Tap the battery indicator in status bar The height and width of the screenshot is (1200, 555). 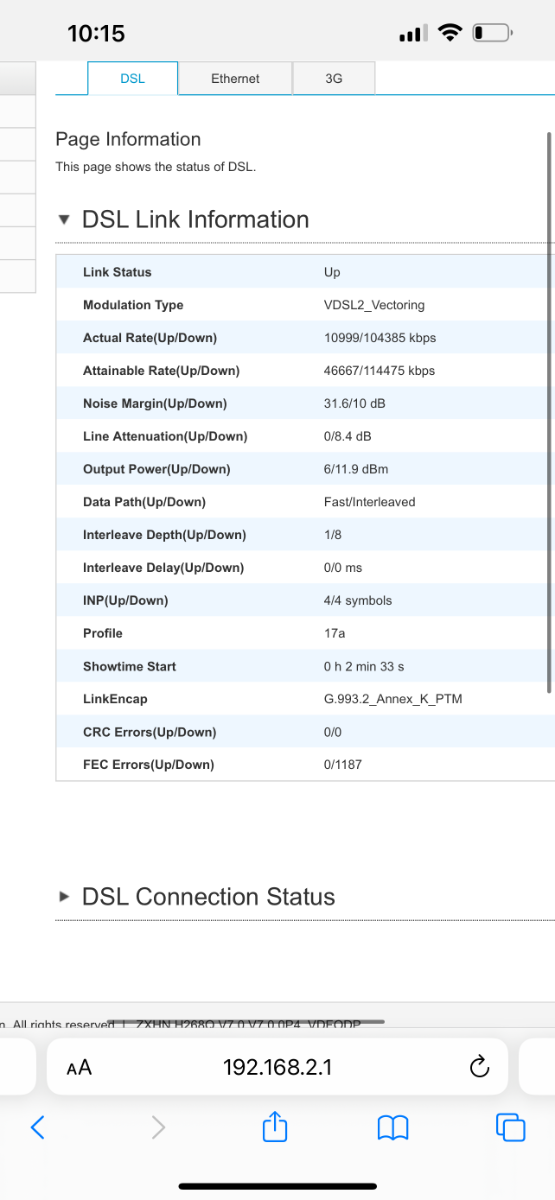click(x=493, y=33)
